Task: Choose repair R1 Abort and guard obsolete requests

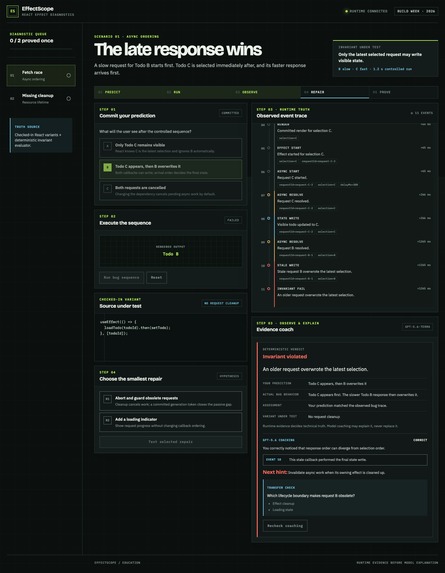Action: pos(171,401)
